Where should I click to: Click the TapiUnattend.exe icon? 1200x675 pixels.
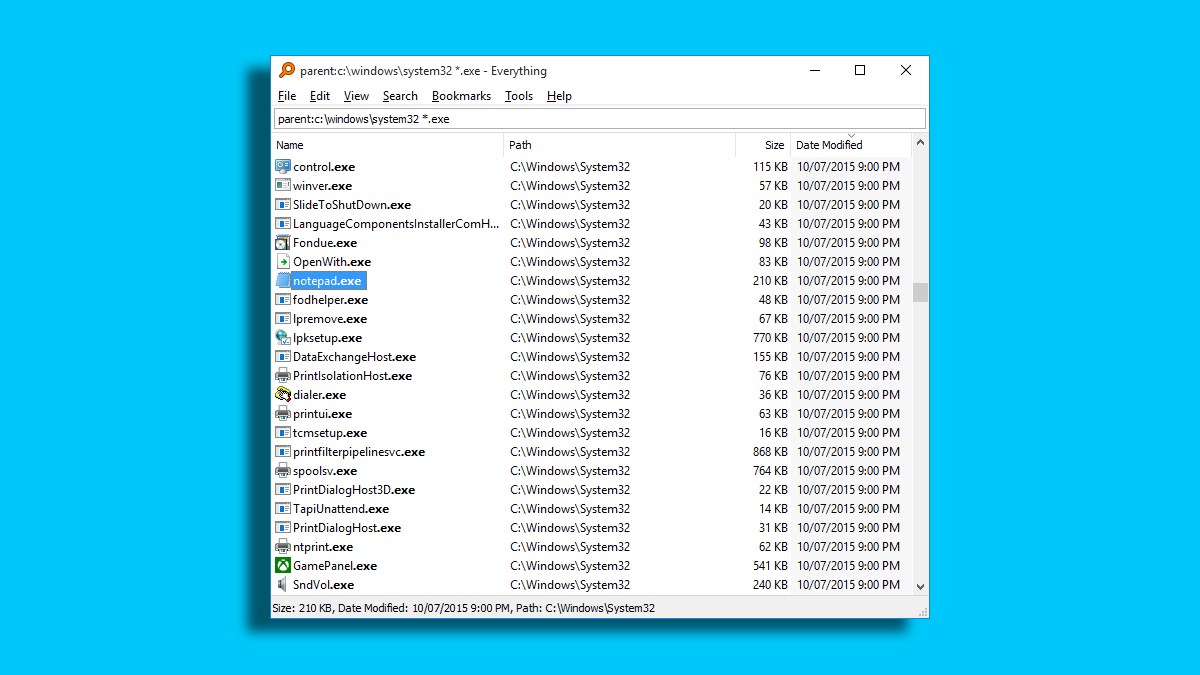pyautogui.click(x=283, y=509)
